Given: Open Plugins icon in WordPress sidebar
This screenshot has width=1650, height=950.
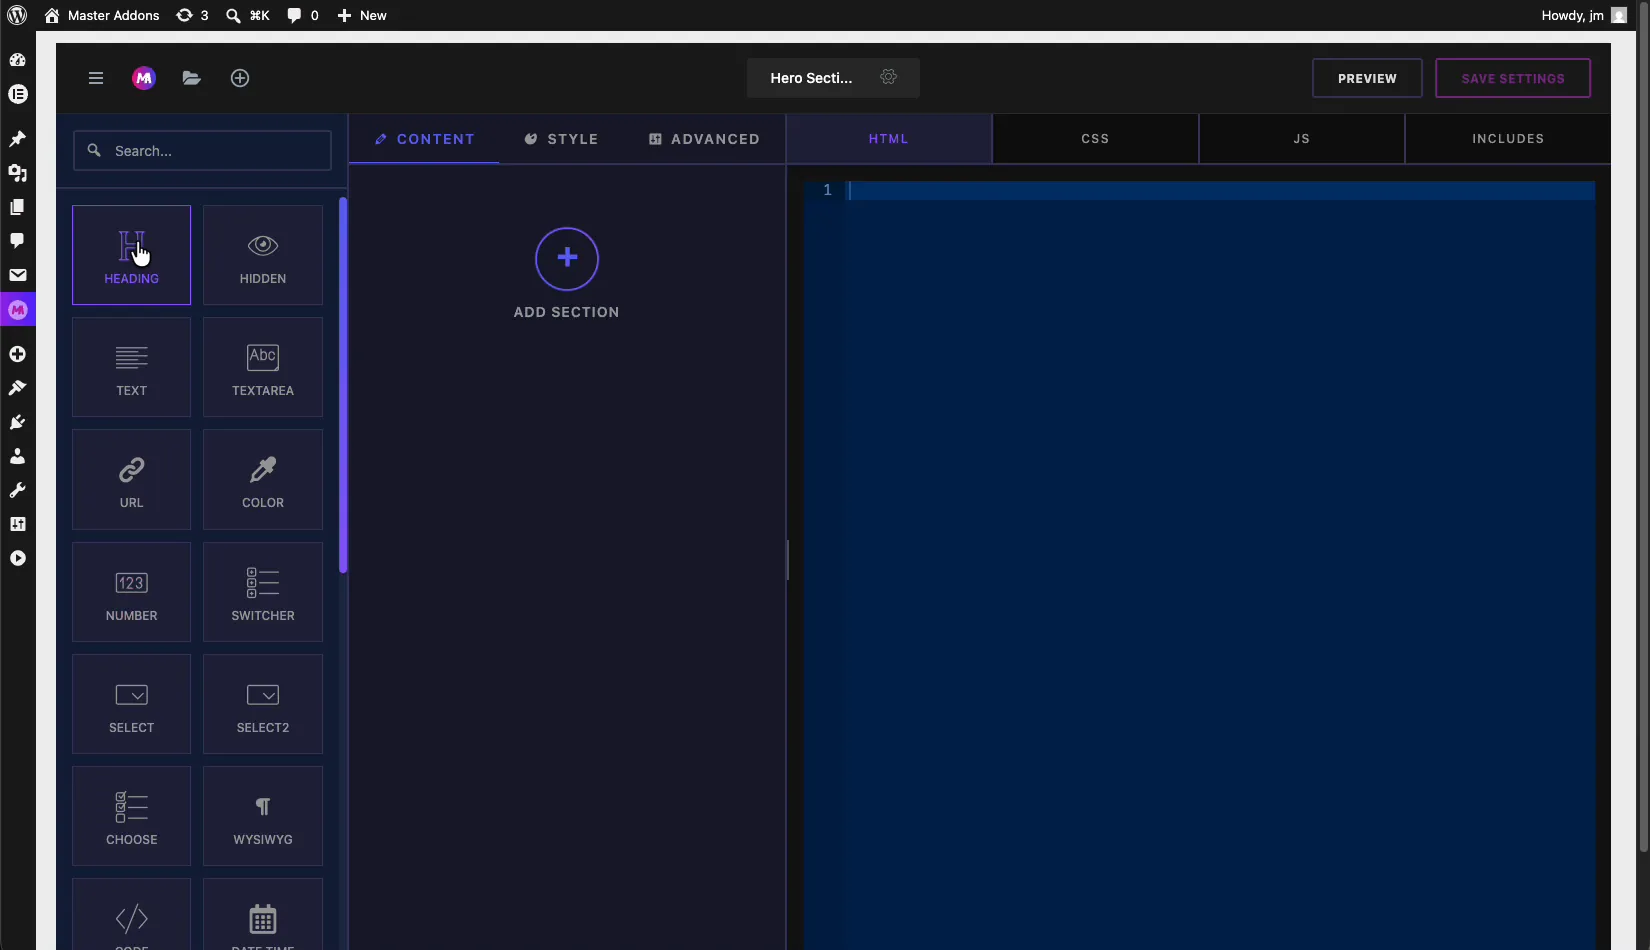Looking at the screenshot, I should (x=17, y=422).
